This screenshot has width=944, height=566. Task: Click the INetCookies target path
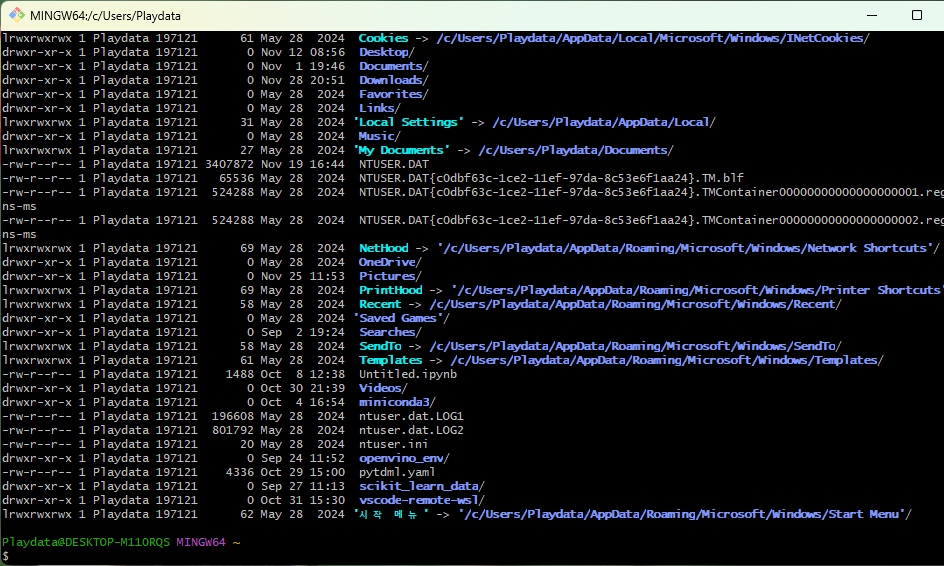(653, 38)
